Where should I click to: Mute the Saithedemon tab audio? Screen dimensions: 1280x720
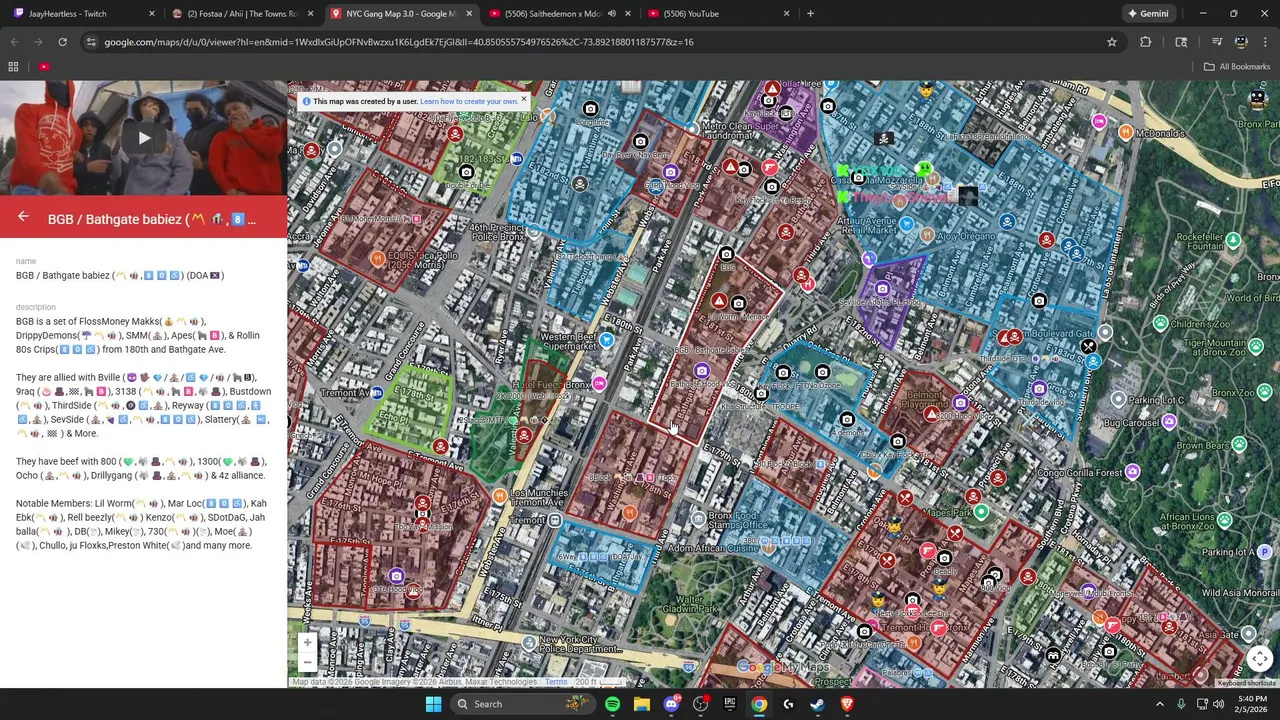(611, 14)
